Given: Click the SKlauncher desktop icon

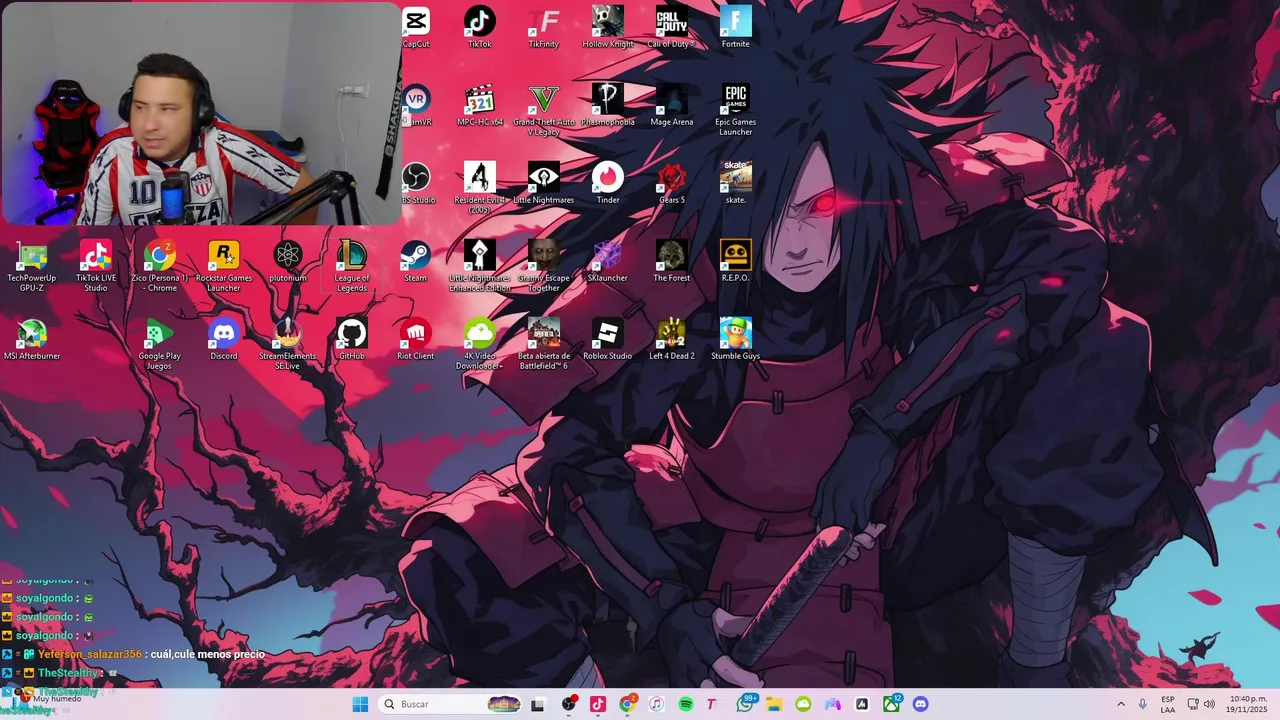Looking at the screenshot, I should tap(608, 261).
